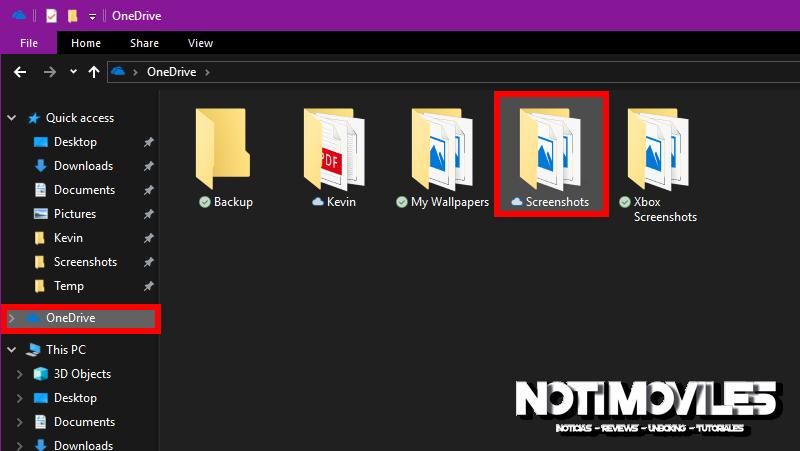The image size is (800, 451).
Task: Click the cloud icon in address bar
Action: pos(118,71)
